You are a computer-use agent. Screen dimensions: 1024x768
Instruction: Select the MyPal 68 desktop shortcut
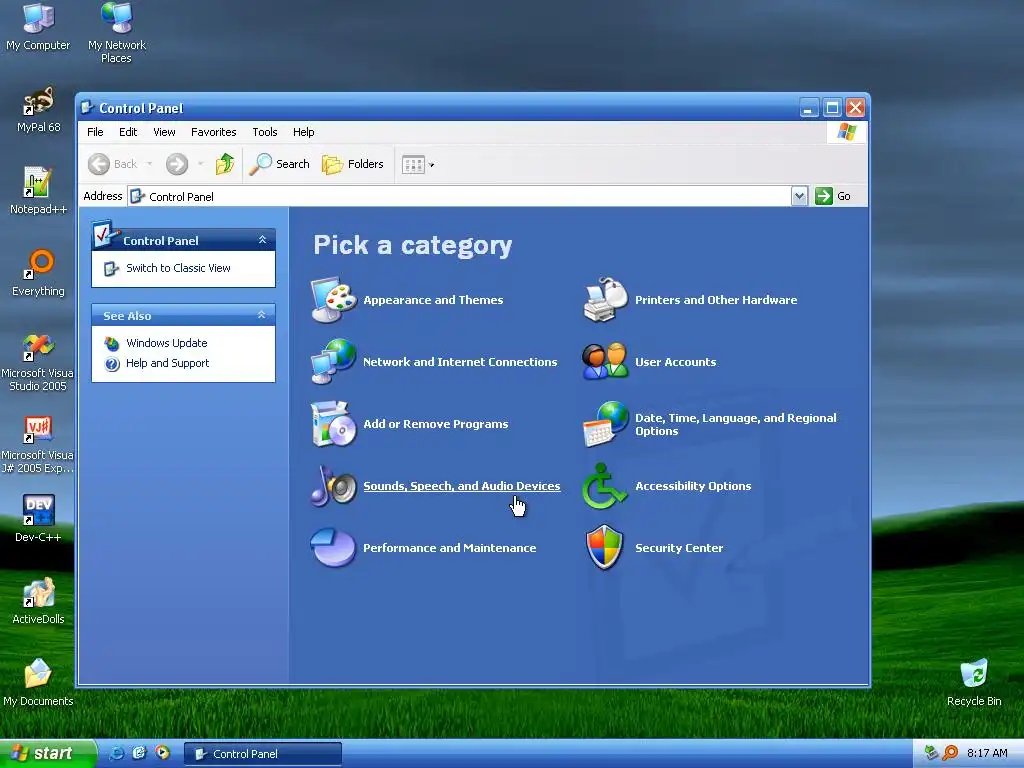(x=39, y=110)
